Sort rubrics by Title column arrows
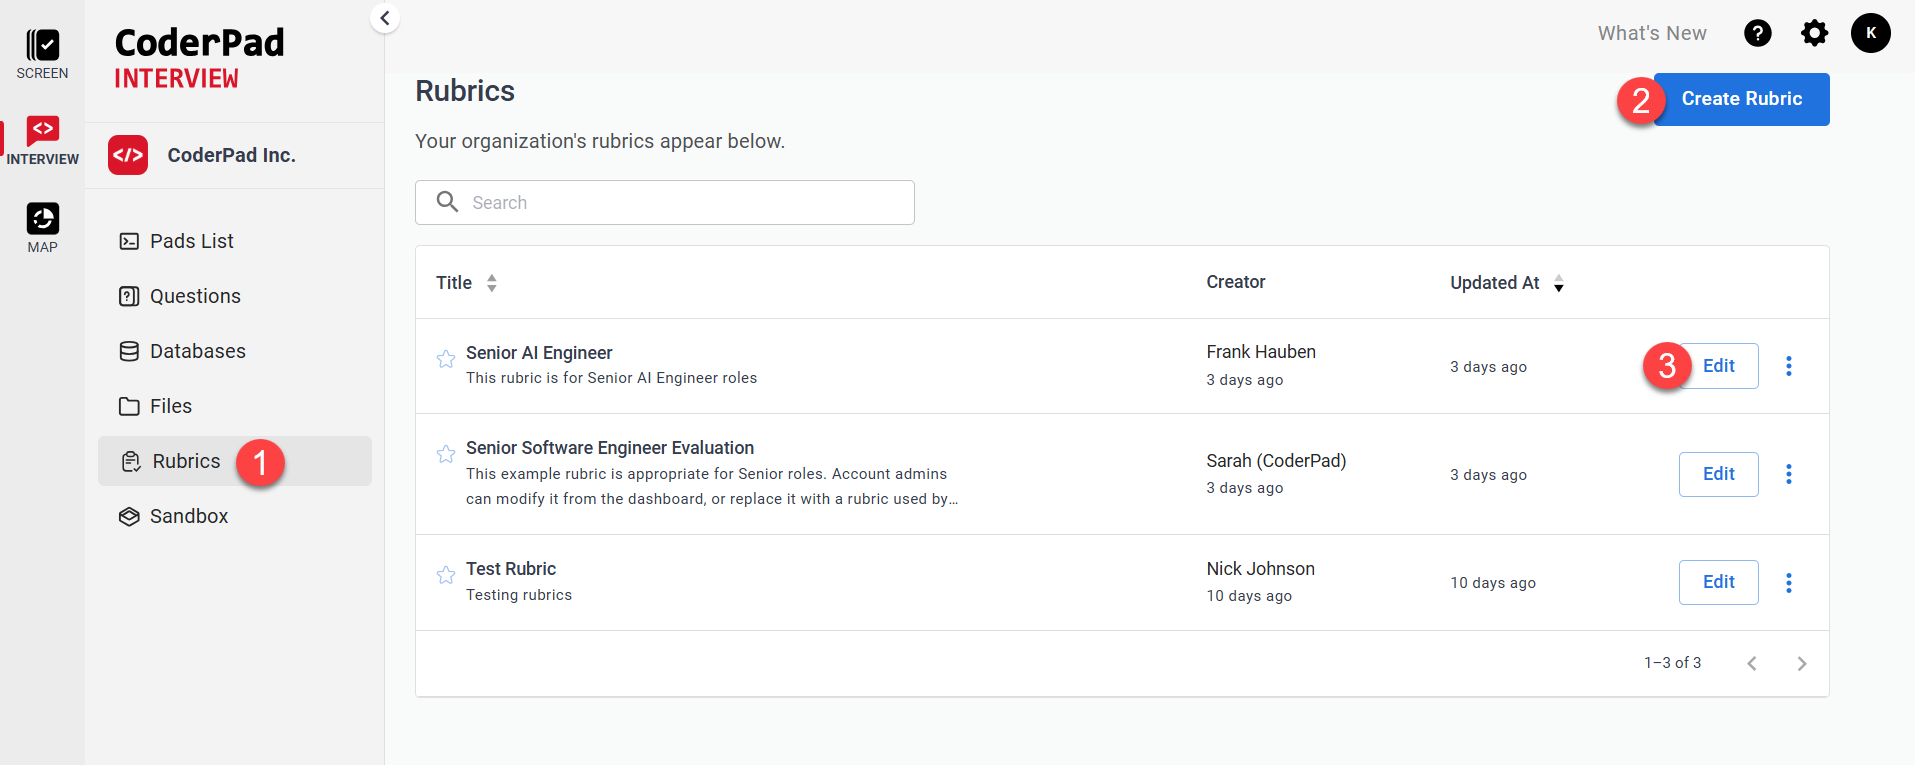Screen dimensions: 1915x765 [x=491, y=283]
